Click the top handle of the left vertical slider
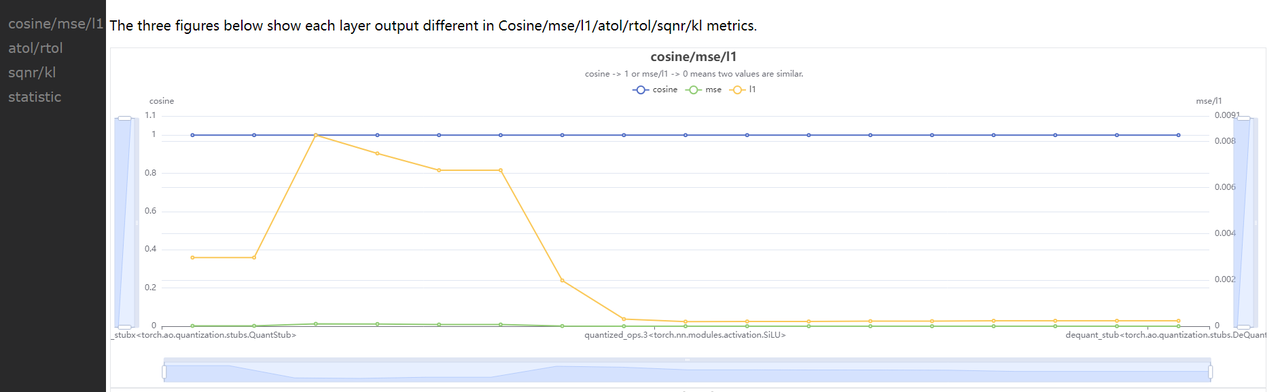 (x=125, y=118)
